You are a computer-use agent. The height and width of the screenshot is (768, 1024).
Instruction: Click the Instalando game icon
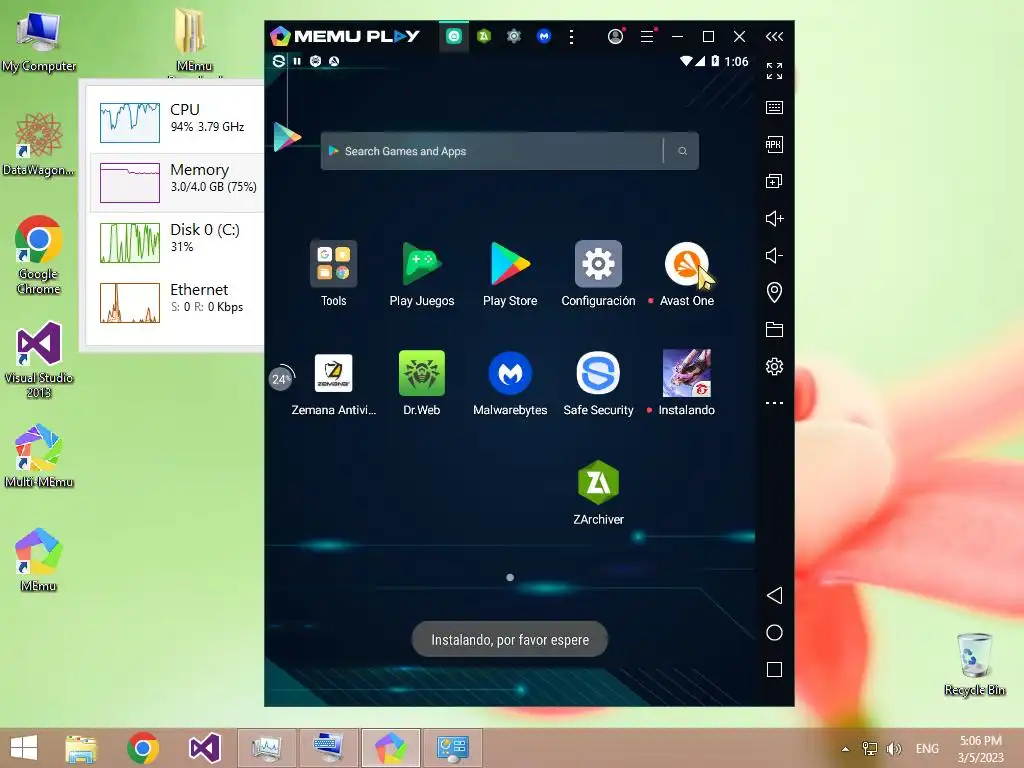coord(686,374)
